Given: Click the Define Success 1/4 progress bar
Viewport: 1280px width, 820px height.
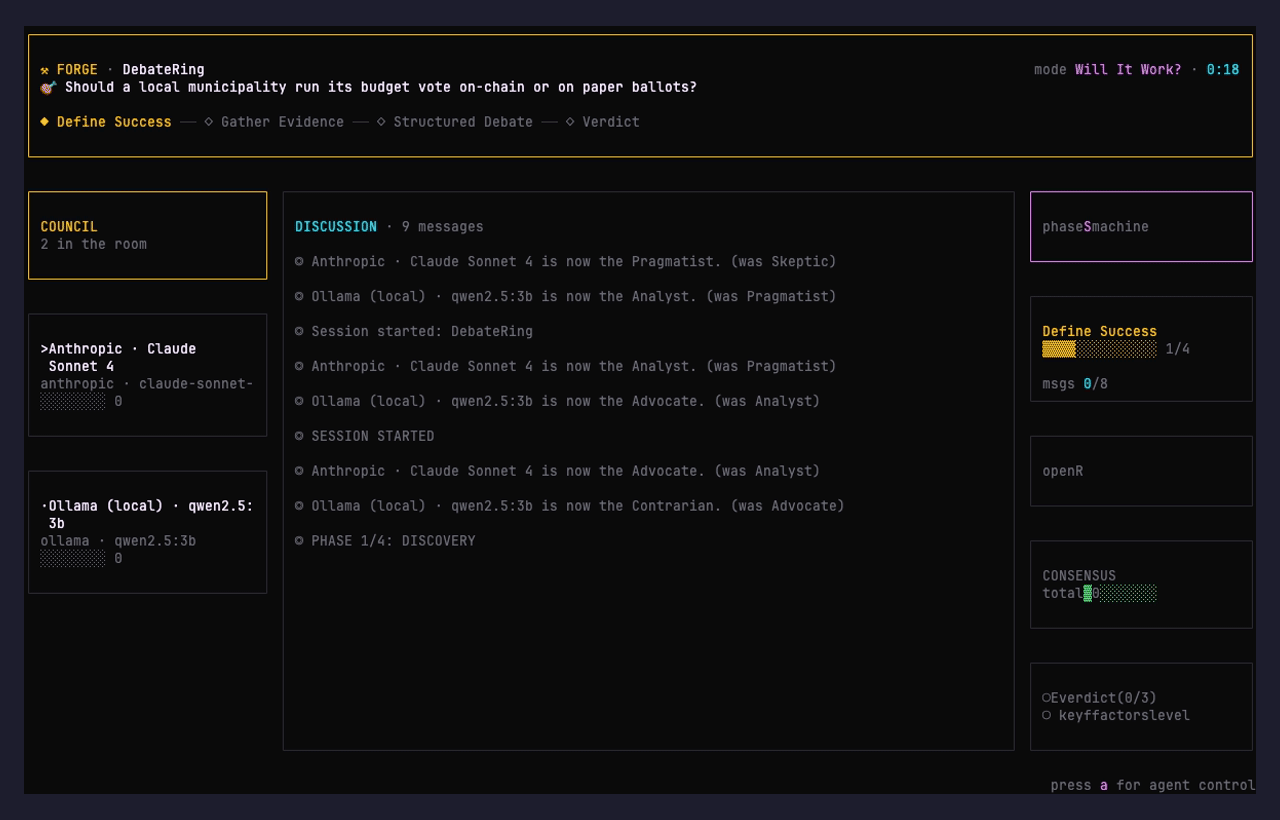Looking at the screenshot, I should [x=1096, y=350].
